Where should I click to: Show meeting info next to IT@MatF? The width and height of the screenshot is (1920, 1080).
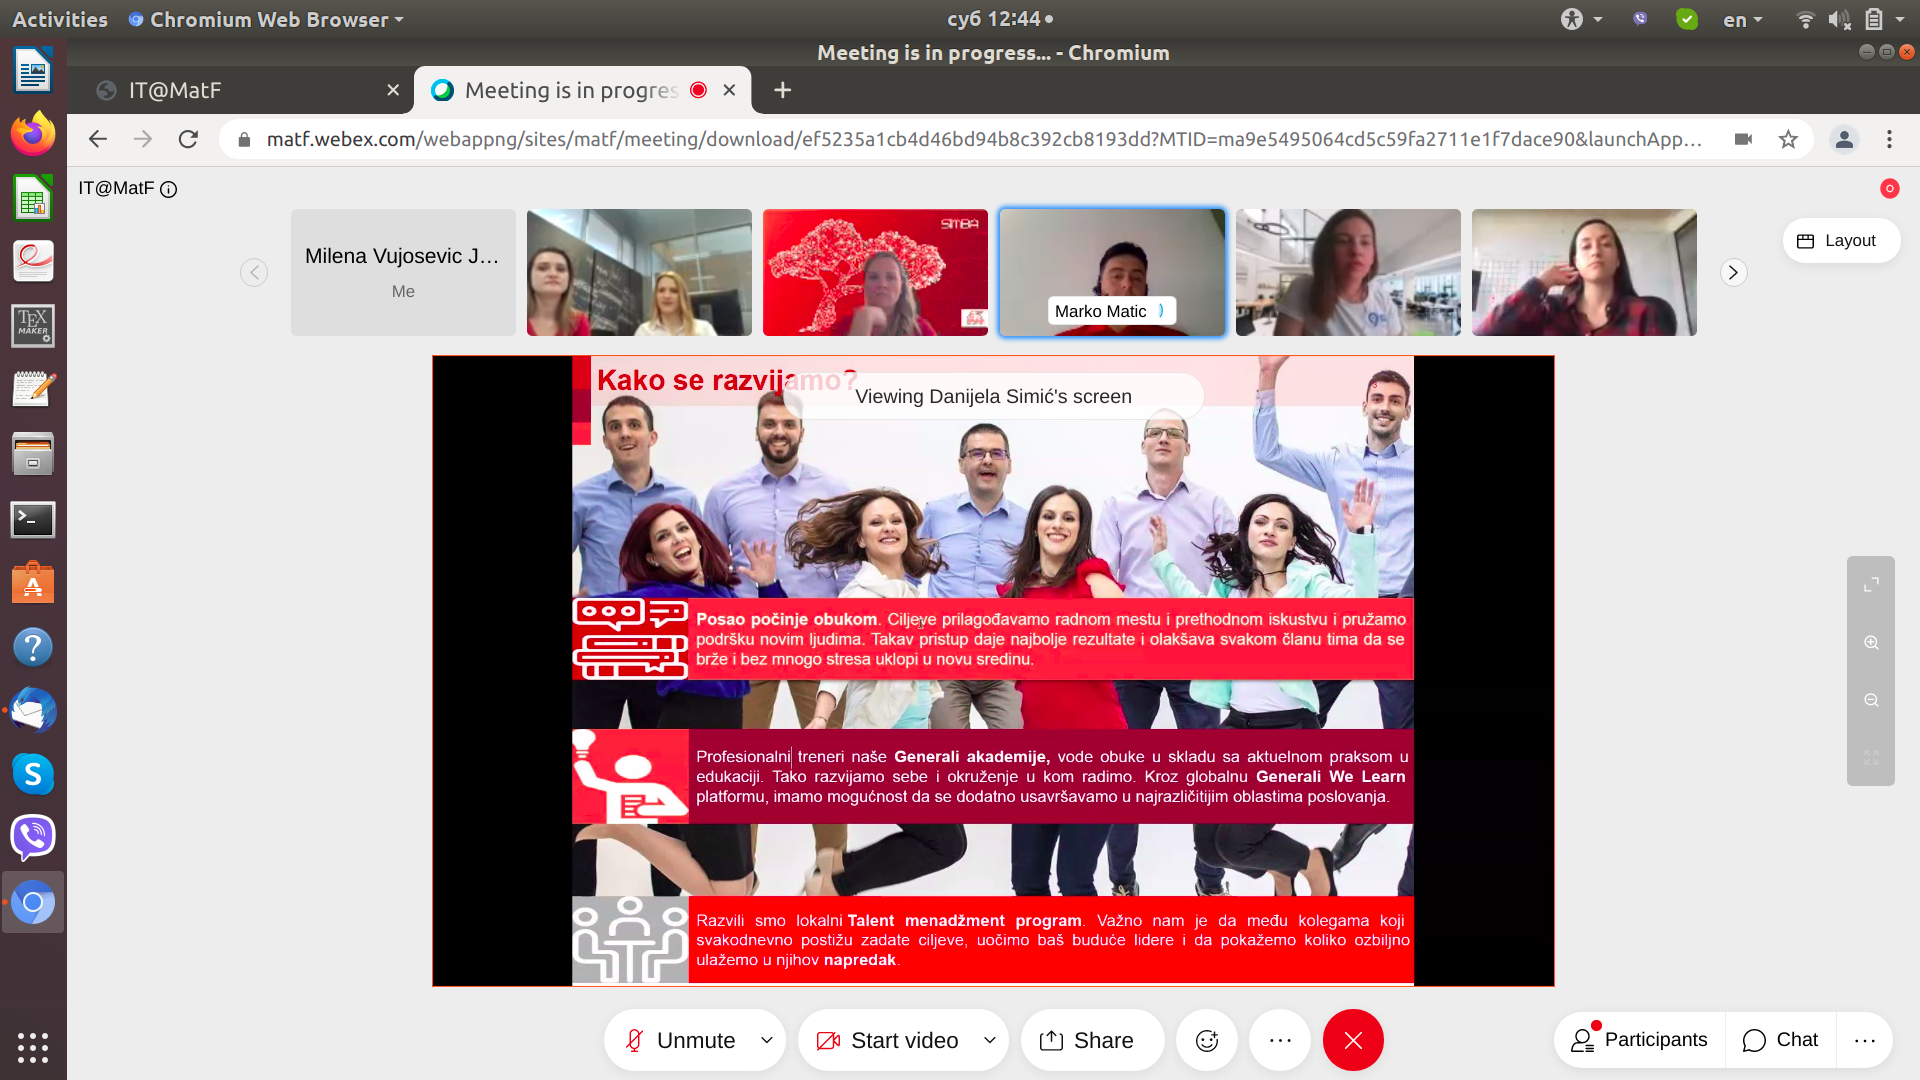tap(169, 189)
